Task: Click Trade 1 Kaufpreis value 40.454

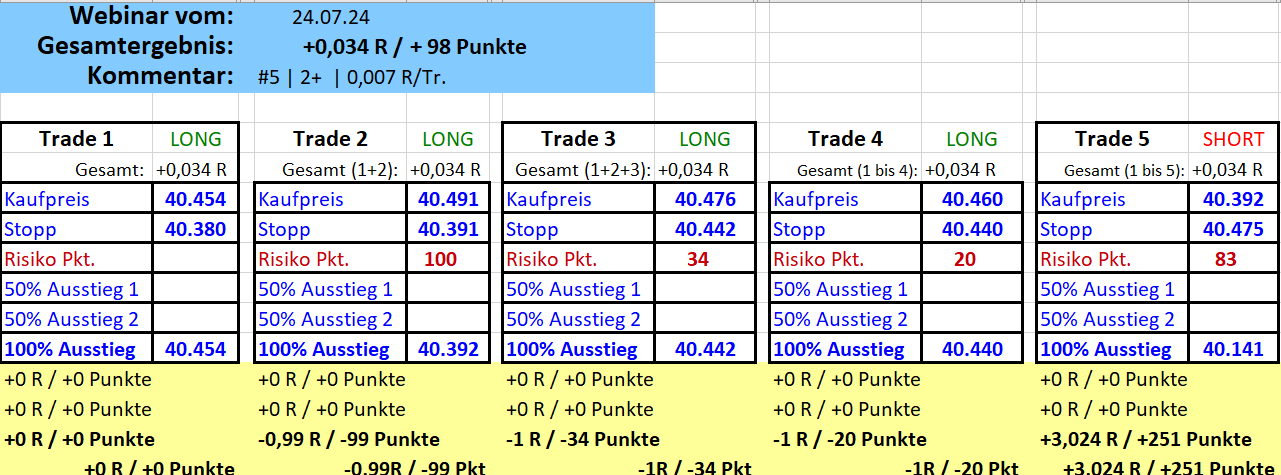Action: point(196,199)
